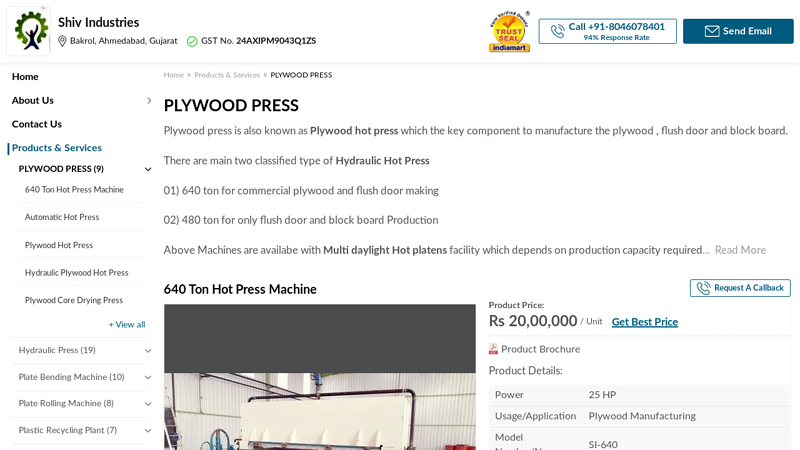This screenshot has height=450, width=800.
Task: Request a callback for the hot press
Action: 740,288
